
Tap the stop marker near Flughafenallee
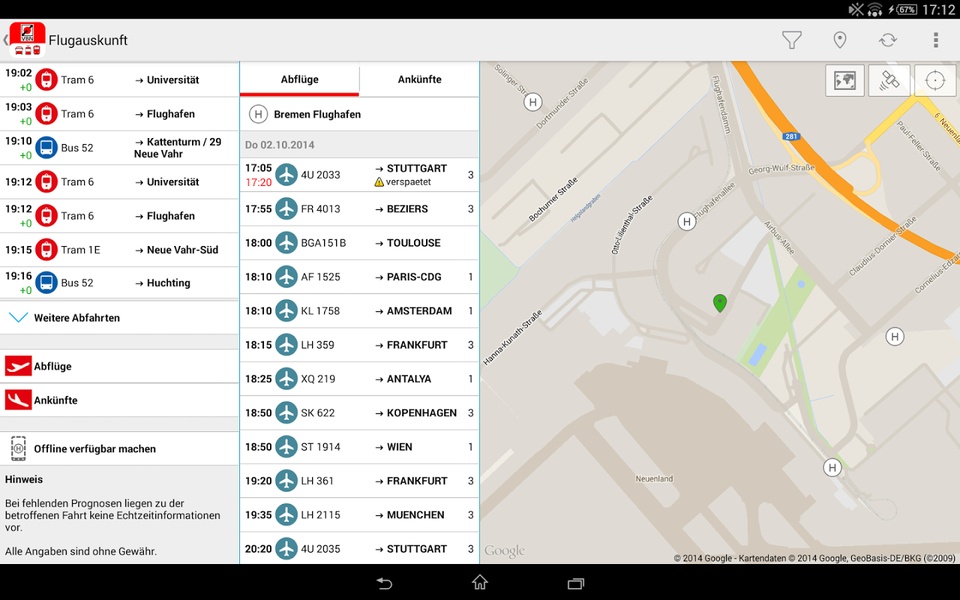point(687,222)
